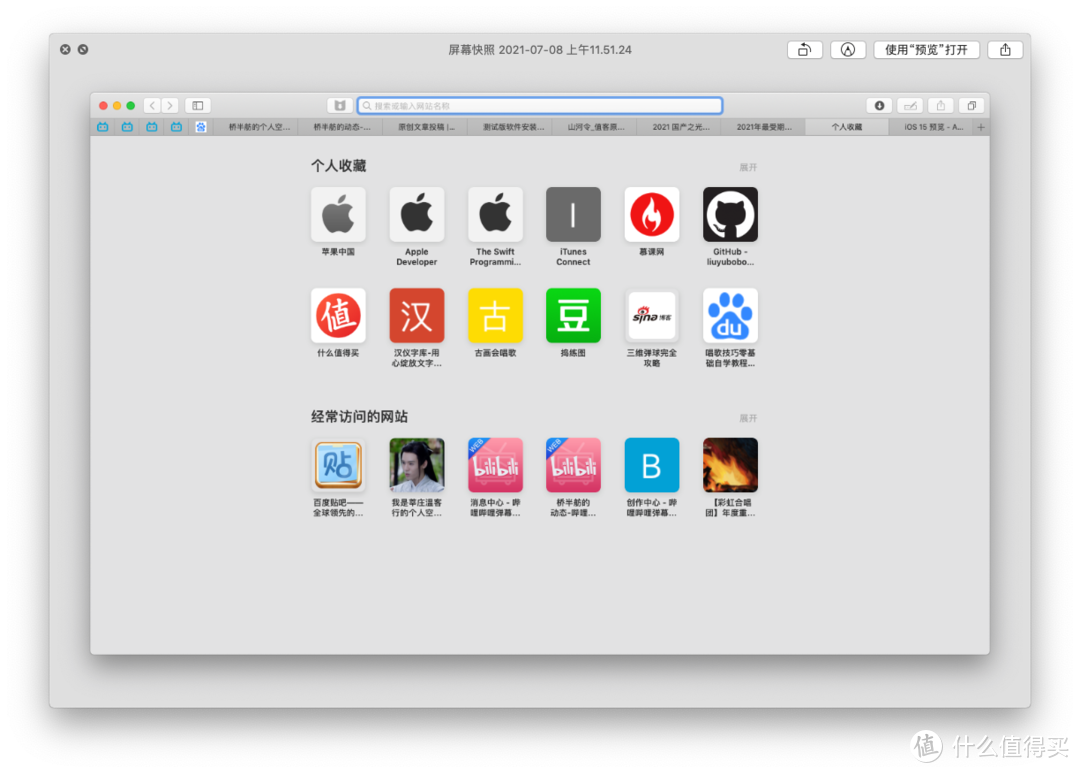This screenshot has width=1080, height=773.
Task: Select the pinned Baidu paw tab
Action: click(x=200, y=127)
